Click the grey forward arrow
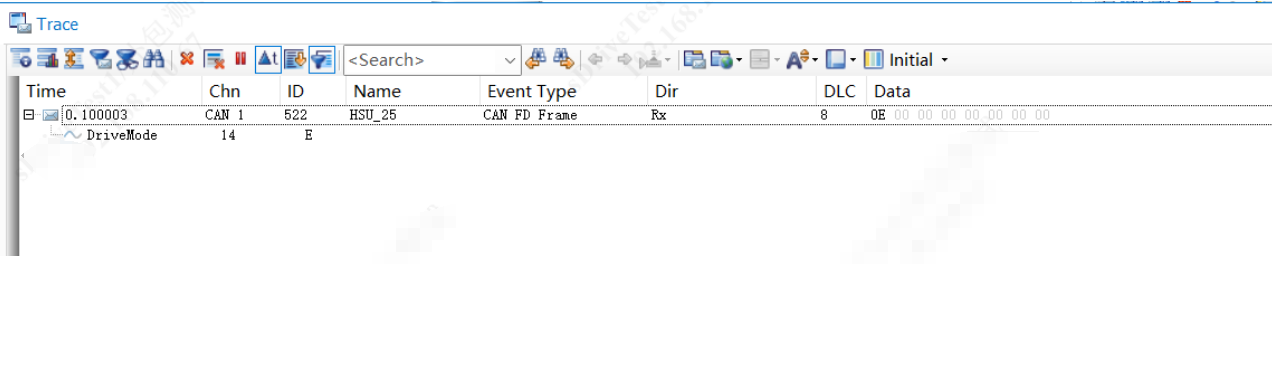1272x379 pixels. pyautogui.click(x=625, y=60)
